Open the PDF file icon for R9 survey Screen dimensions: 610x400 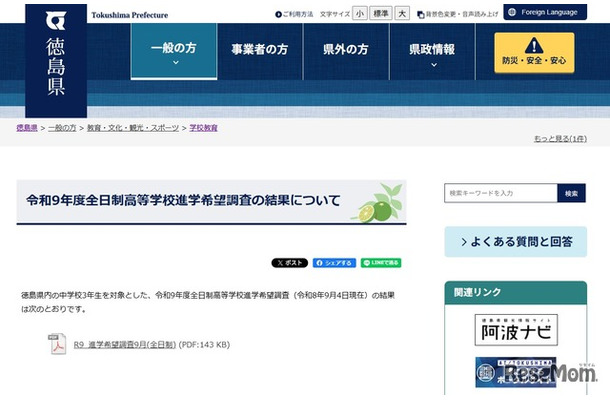coord(57,344)
